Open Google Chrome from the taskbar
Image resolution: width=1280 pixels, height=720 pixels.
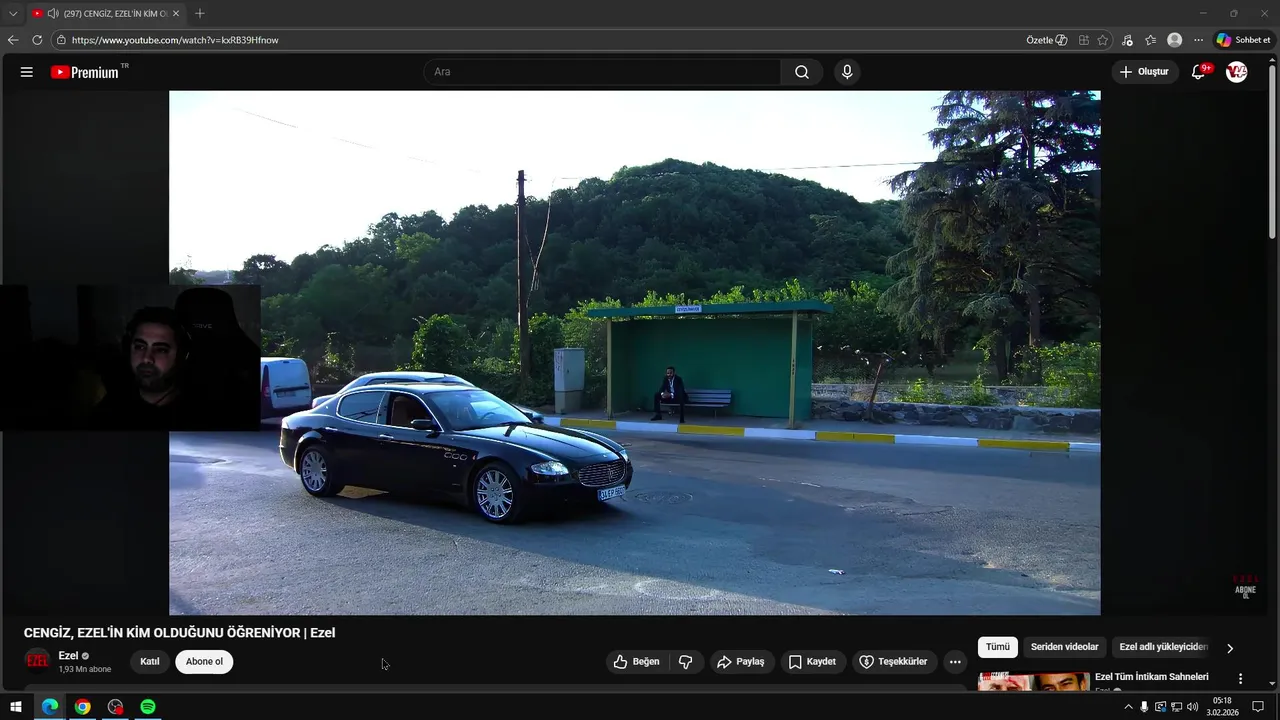point(83,707)
